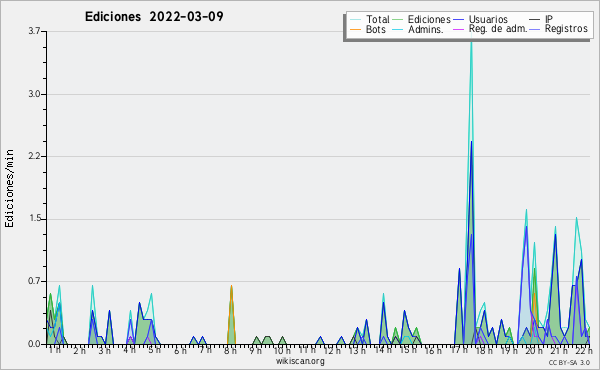Image resolution: width=600 pixels, height=370 pixels.
Task: Click the '8 h' x-axis label
Action: 230,351
